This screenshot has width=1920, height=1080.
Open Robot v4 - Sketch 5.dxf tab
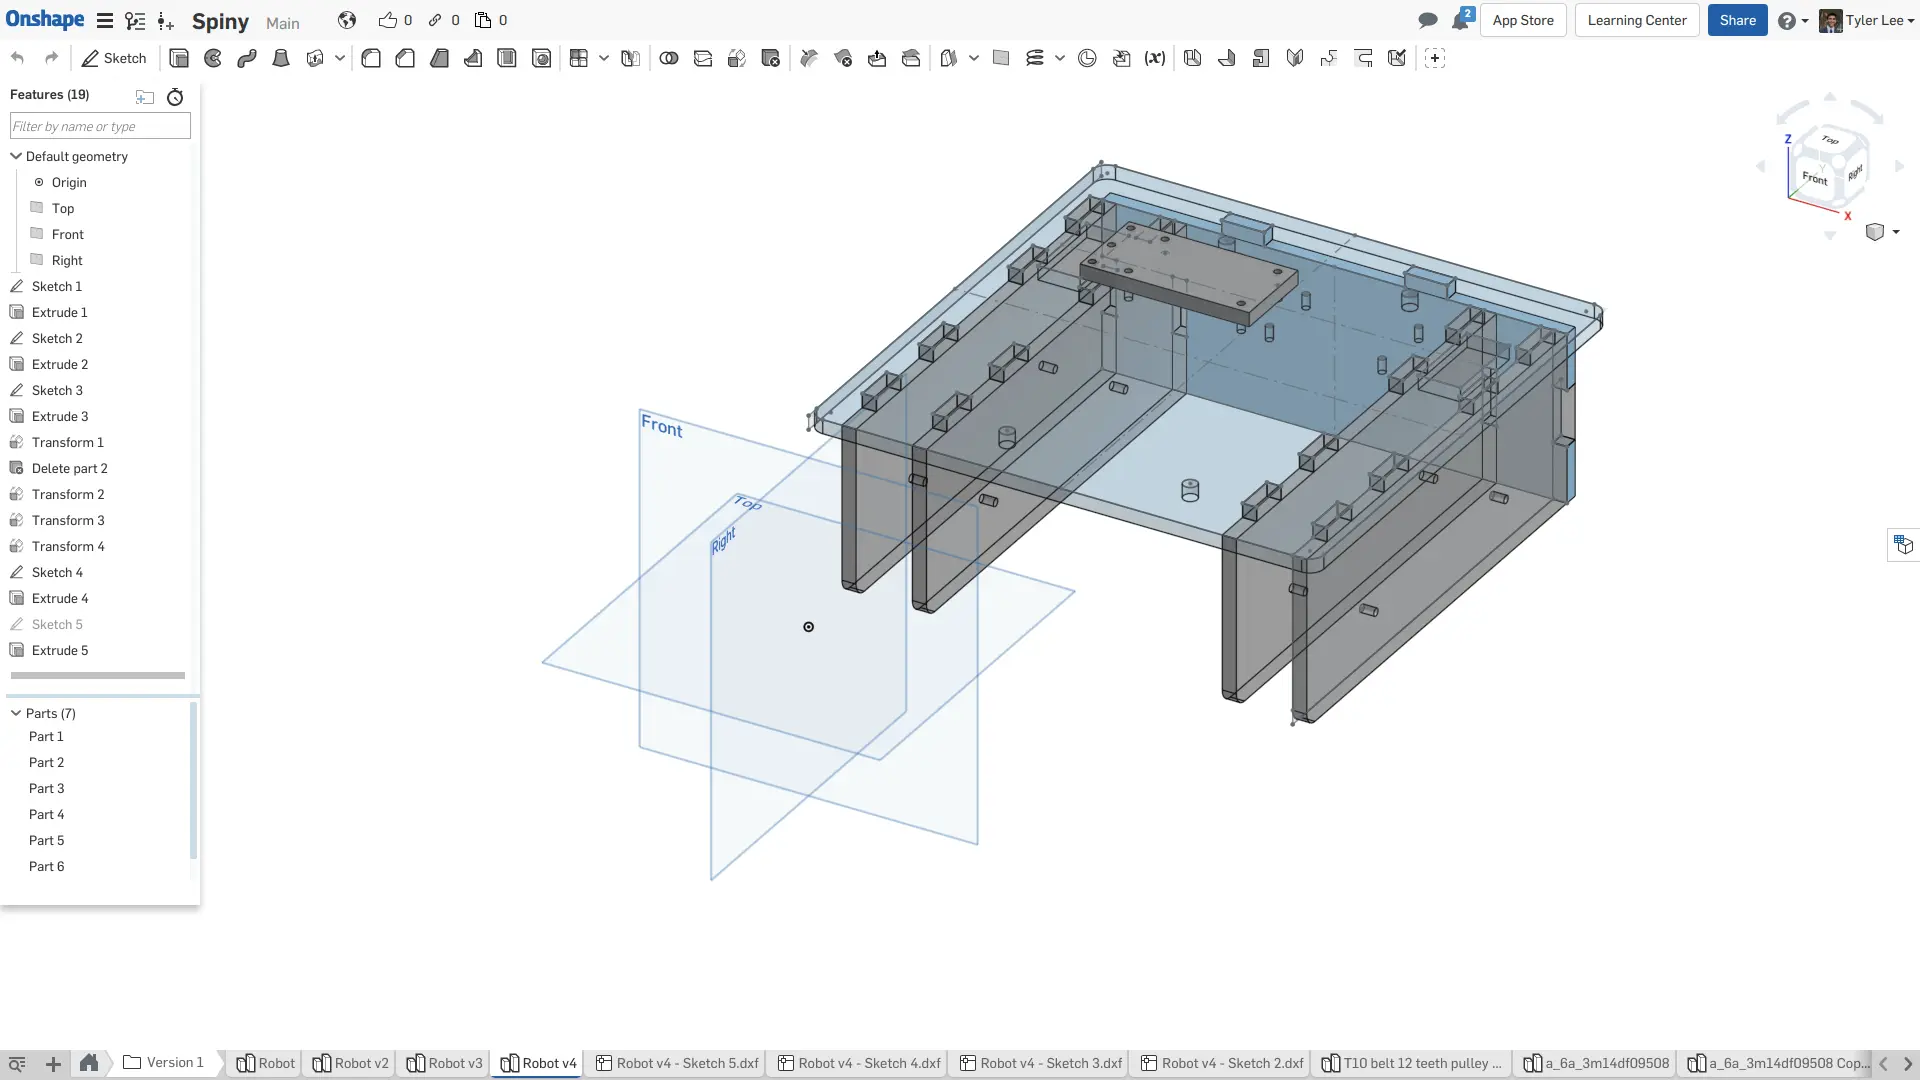(x=677, y=1063)
